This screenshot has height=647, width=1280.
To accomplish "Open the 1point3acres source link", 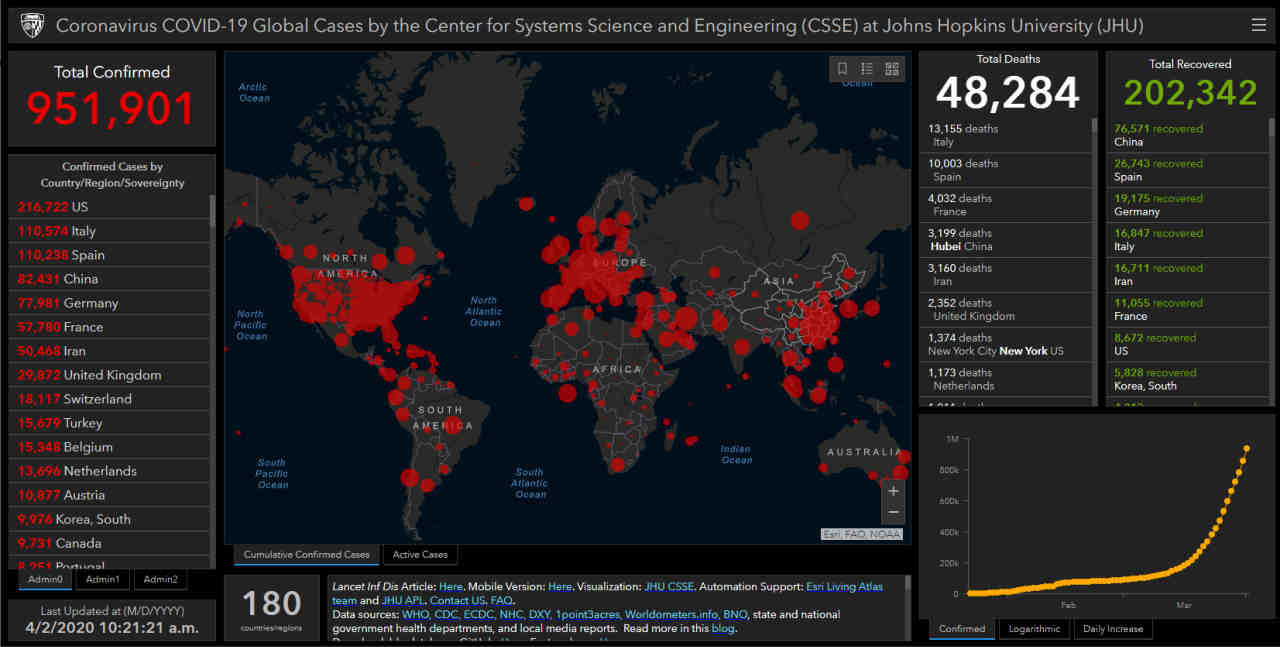I will coord(588,614).
